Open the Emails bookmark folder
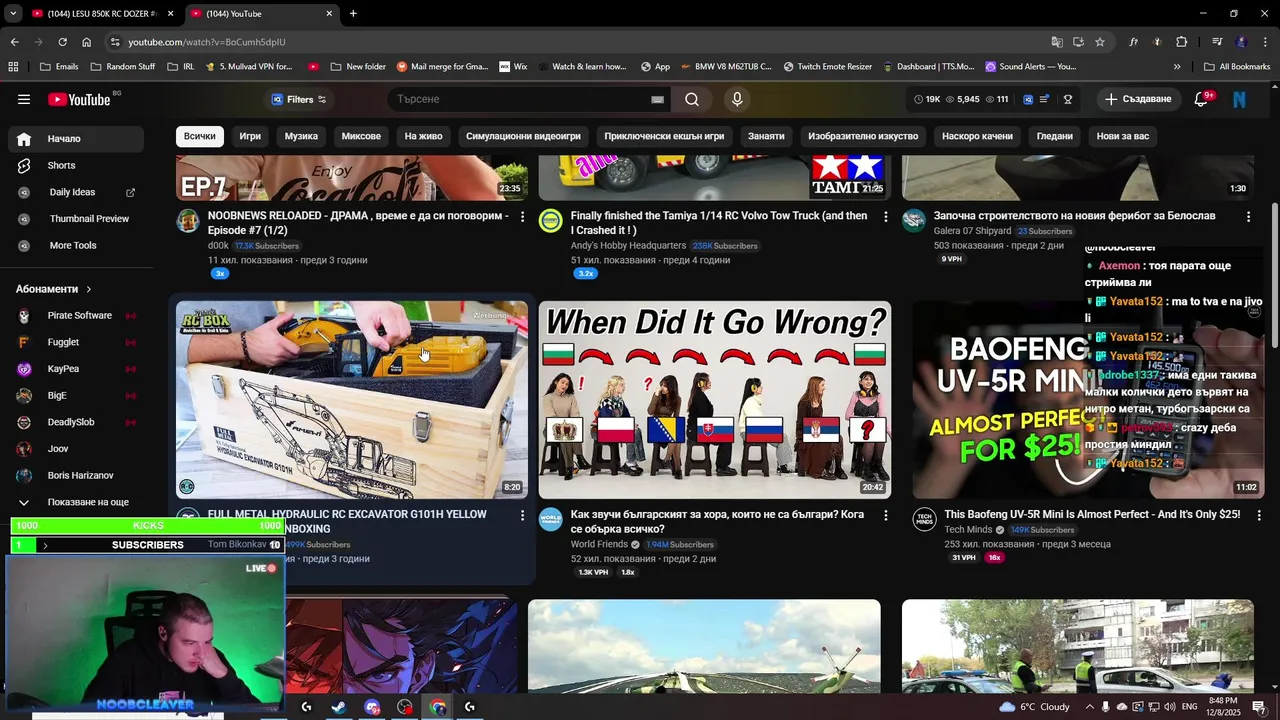Viewport: 1280px width, 720px height. (59, 67)
